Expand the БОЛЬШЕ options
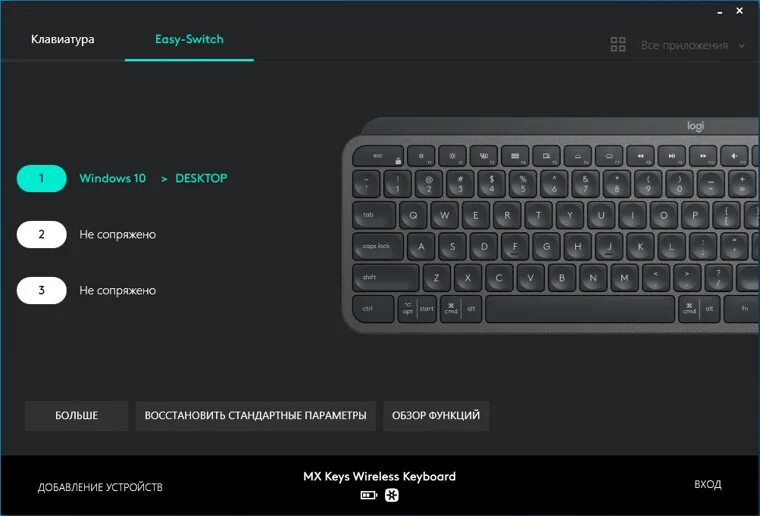This screenshot has width=760, height=516. point(77,416)
